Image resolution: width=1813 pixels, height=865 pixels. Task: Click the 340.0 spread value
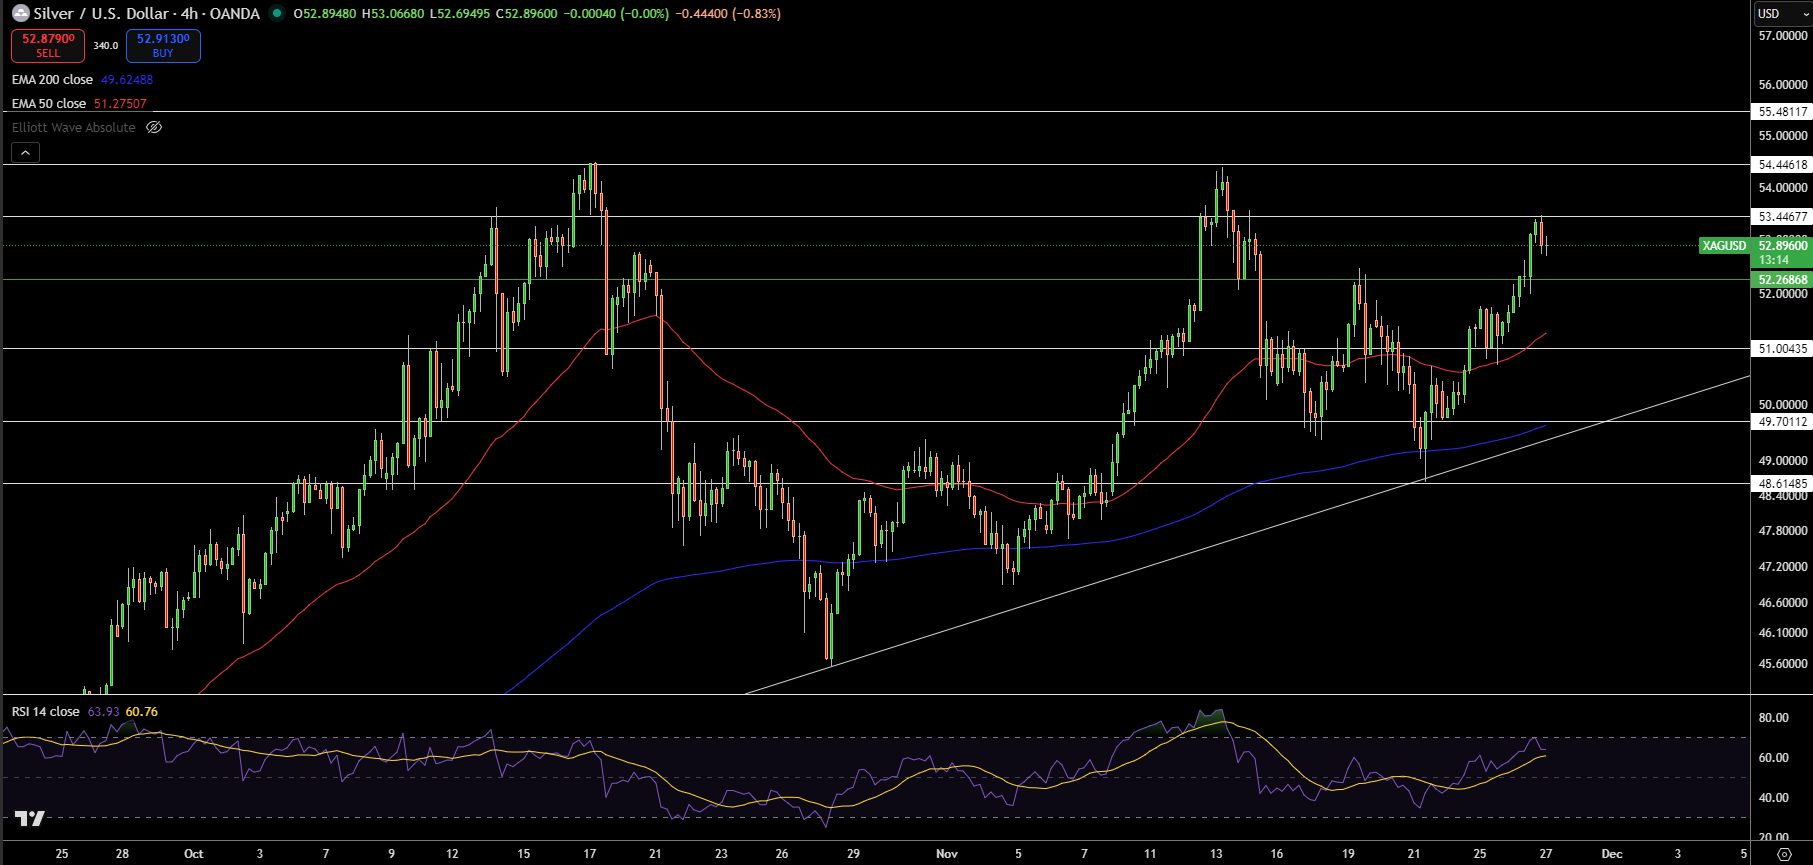[106, 46]
